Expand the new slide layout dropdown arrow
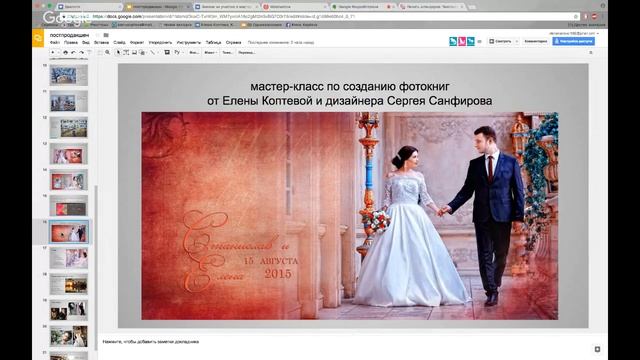The image size is (640, 360). (58, 53)
